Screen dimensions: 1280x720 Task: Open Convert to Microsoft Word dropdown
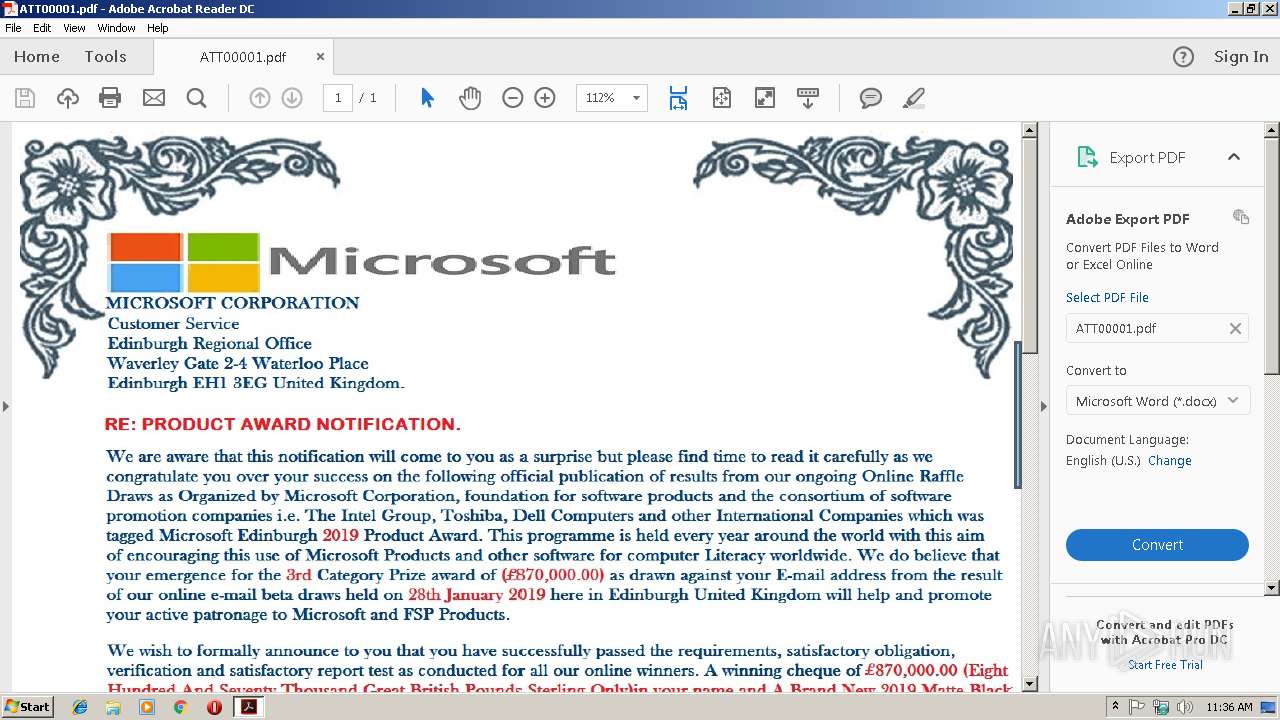1157,401
